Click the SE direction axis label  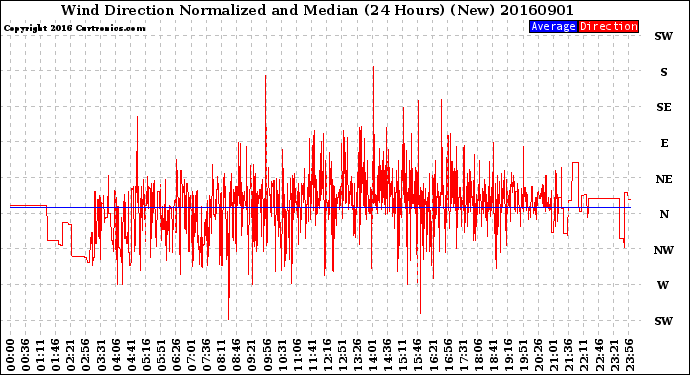point(664,107)
